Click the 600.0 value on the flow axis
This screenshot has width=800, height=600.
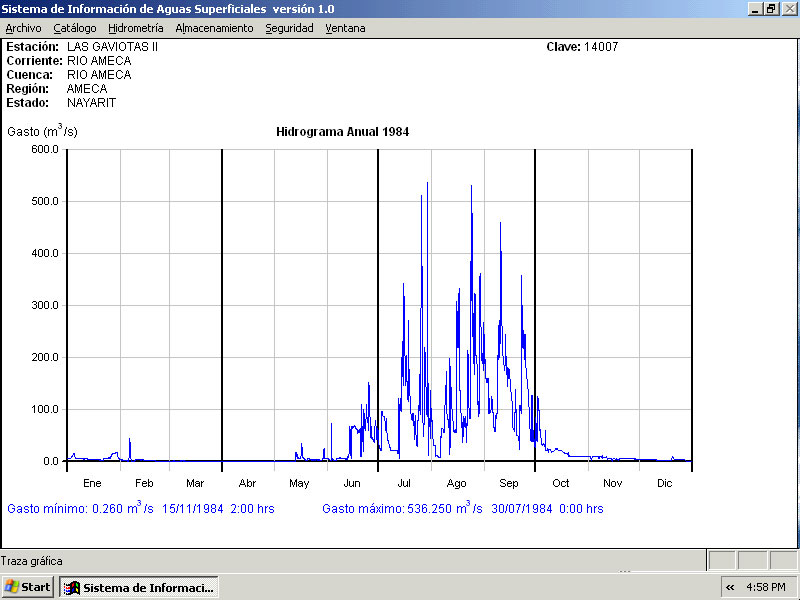point(45,150)
